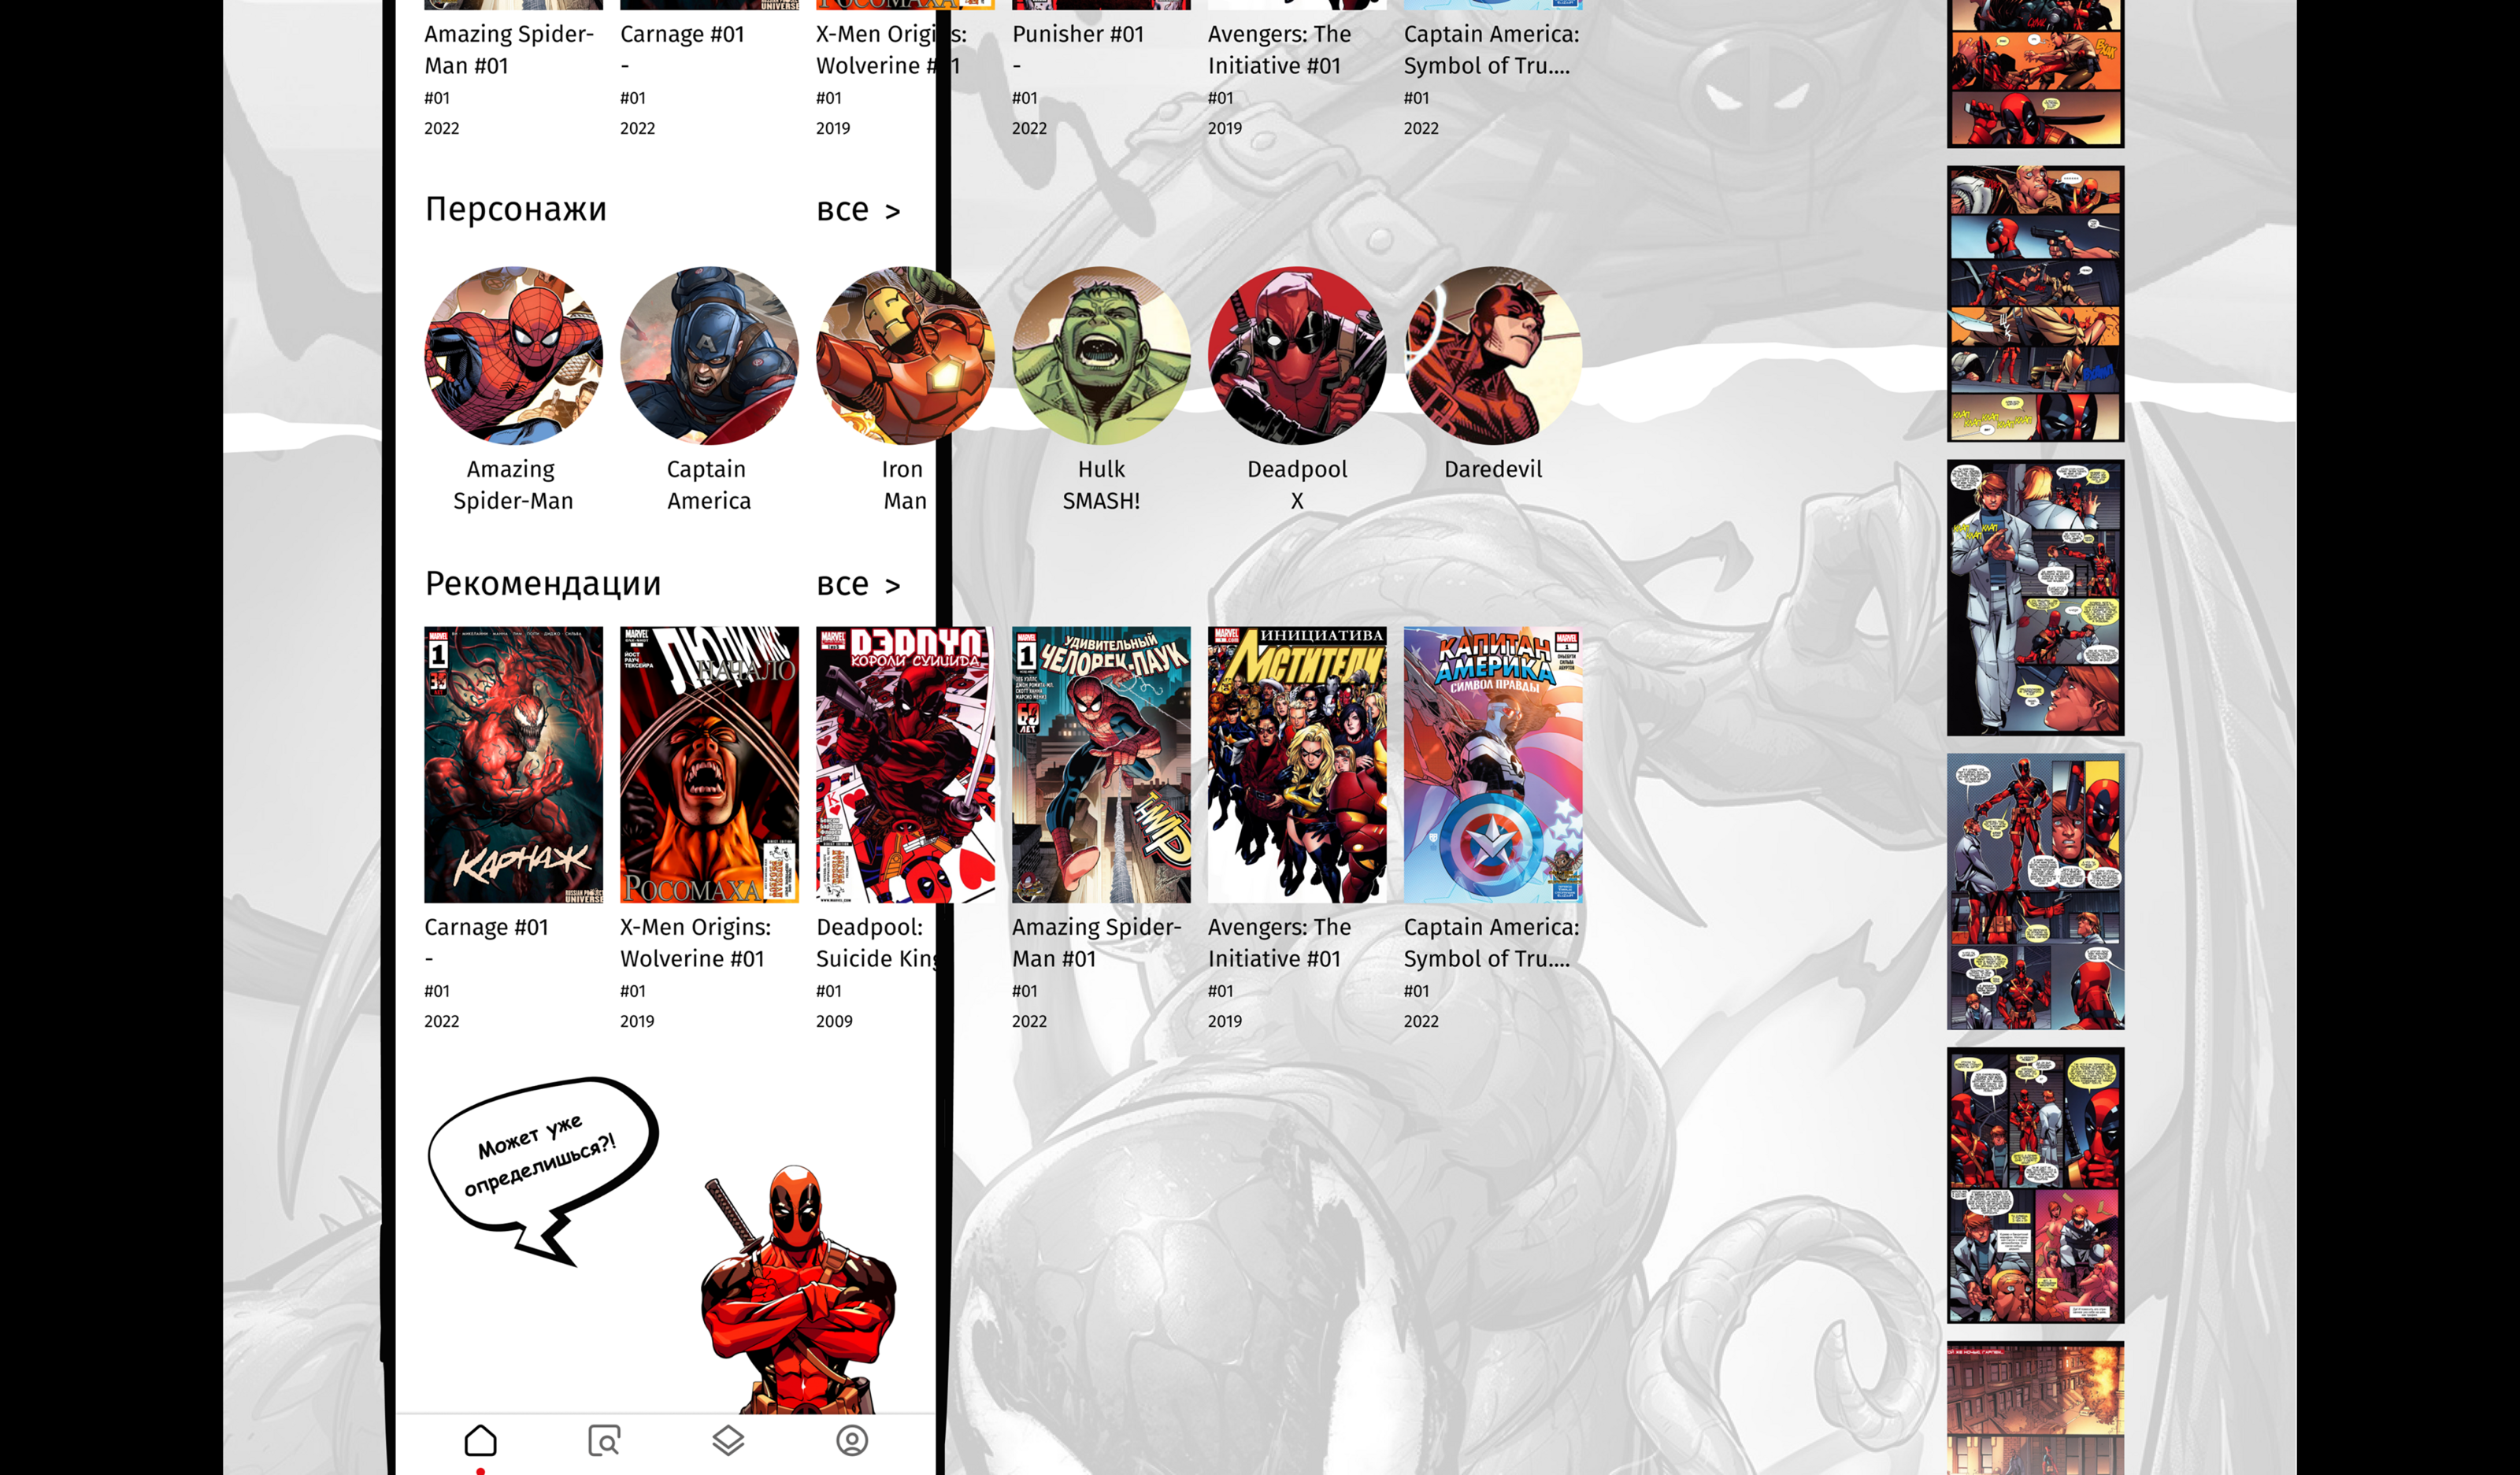The height and width of the screenshot is (1475, 2520).
Task: Open the Avengers: The Initiative #01 cover
Action: pyautogui.click(x=1297, y=765)
